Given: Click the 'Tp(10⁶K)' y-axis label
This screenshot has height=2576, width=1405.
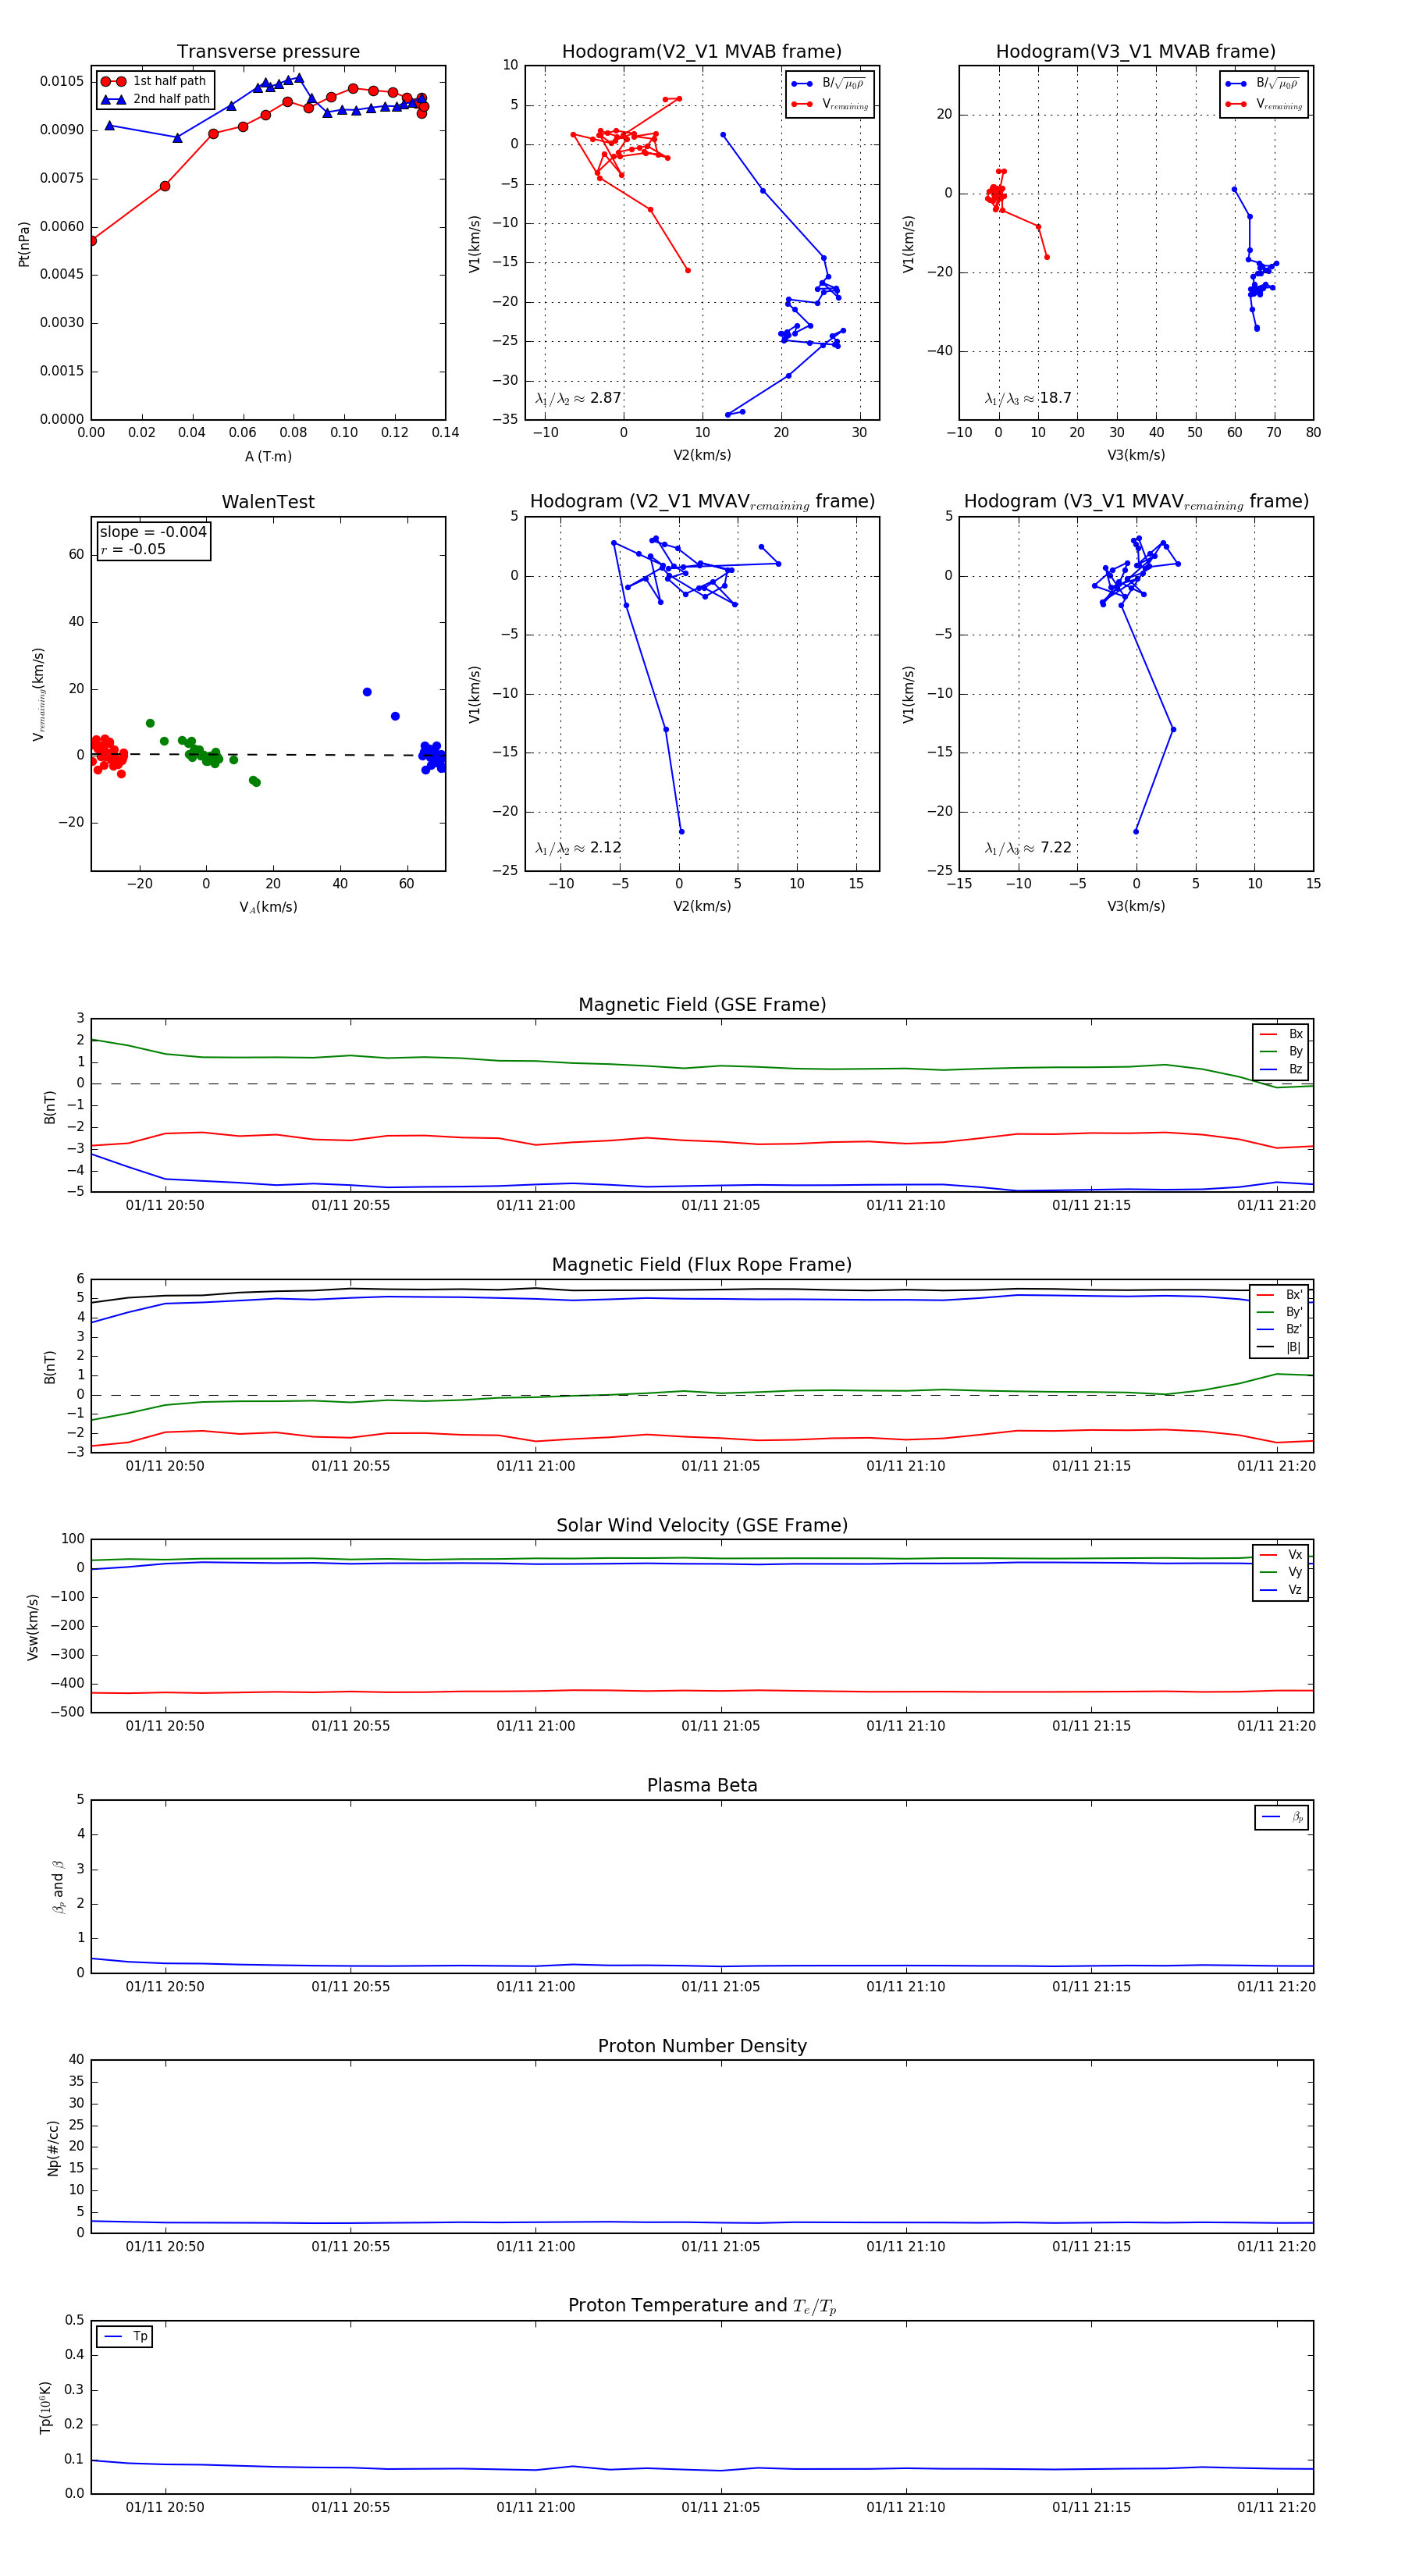Looking at the screenshot, I should coord(46,2407).
